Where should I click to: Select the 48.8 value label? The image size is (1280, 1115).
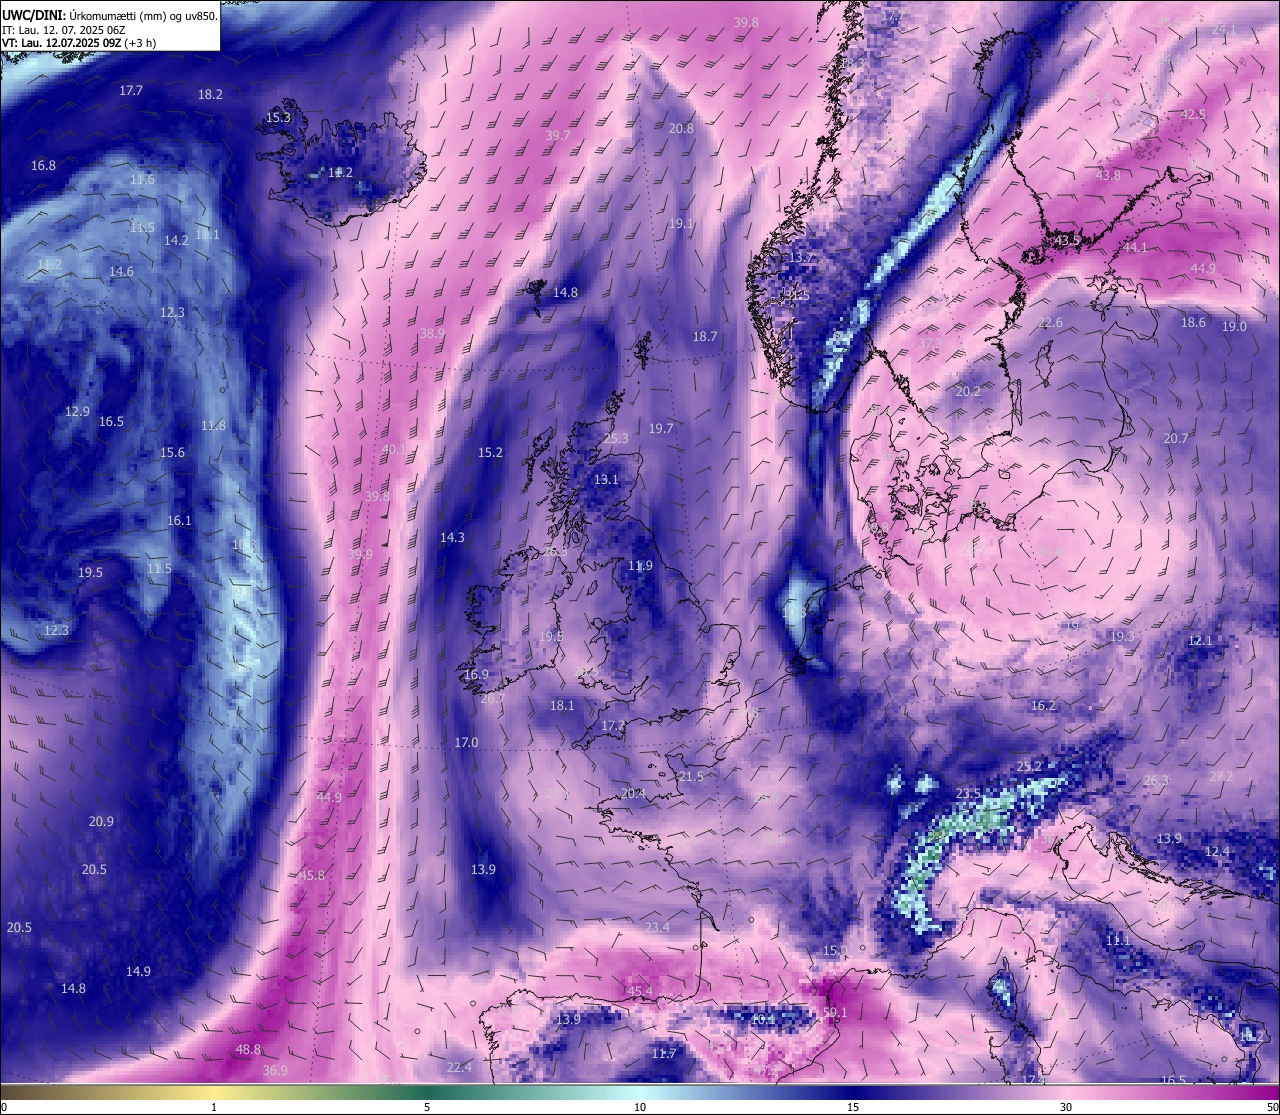[x=248, y=1049]
